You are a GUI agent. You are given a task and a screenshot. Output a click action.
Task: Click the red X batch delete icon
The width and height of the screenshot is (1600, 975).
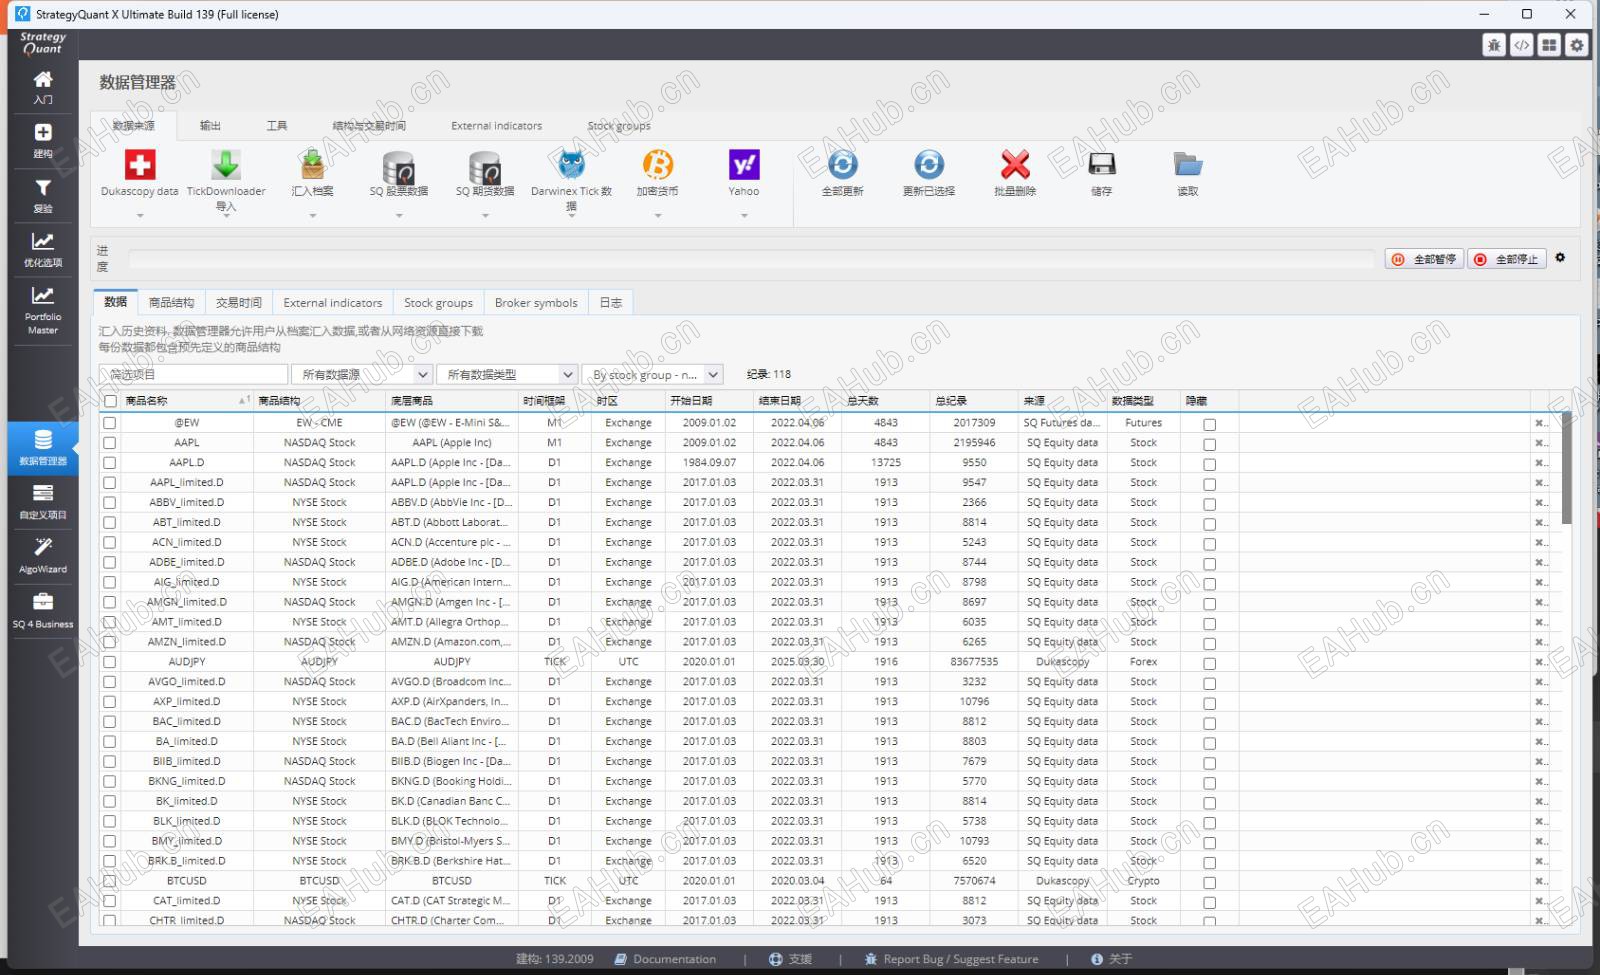coord(1015,166)
